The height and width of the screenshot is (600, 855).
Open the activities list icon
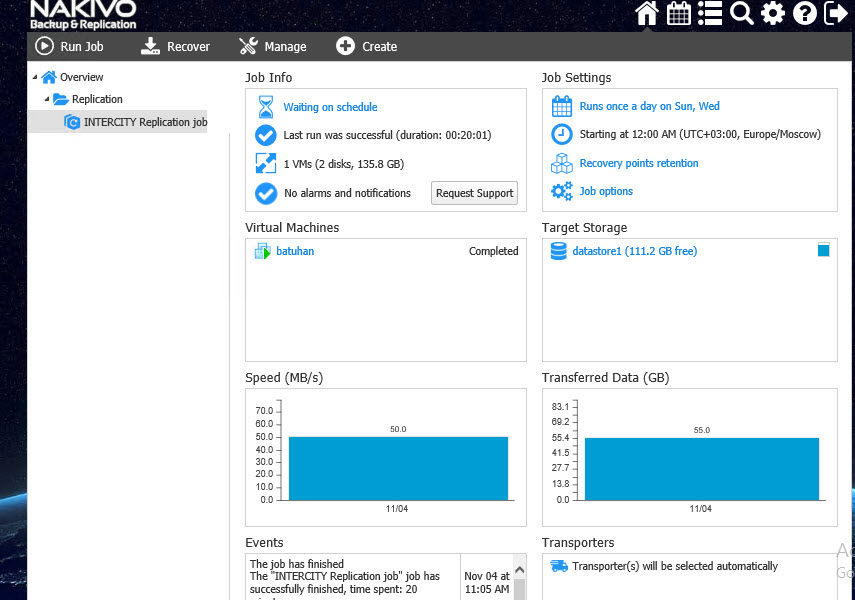[x=710, y=13]
